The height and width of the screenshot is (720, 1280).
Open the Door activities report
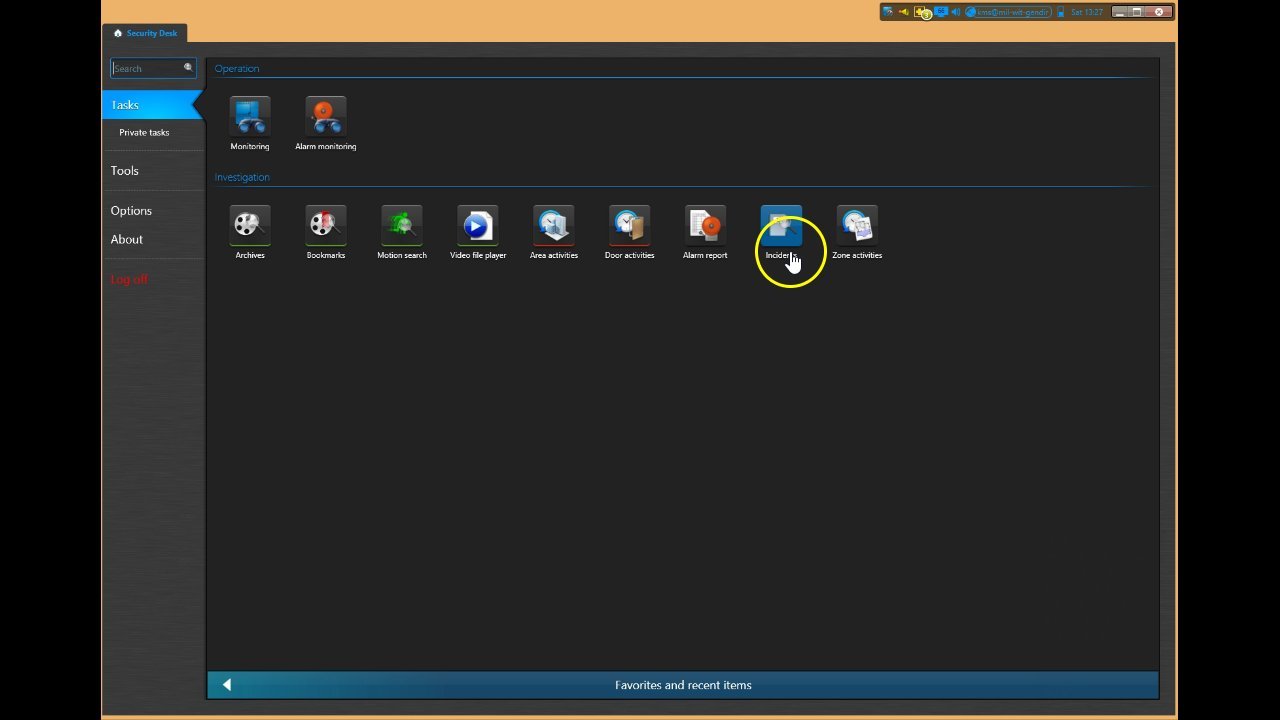pos(630,233)
